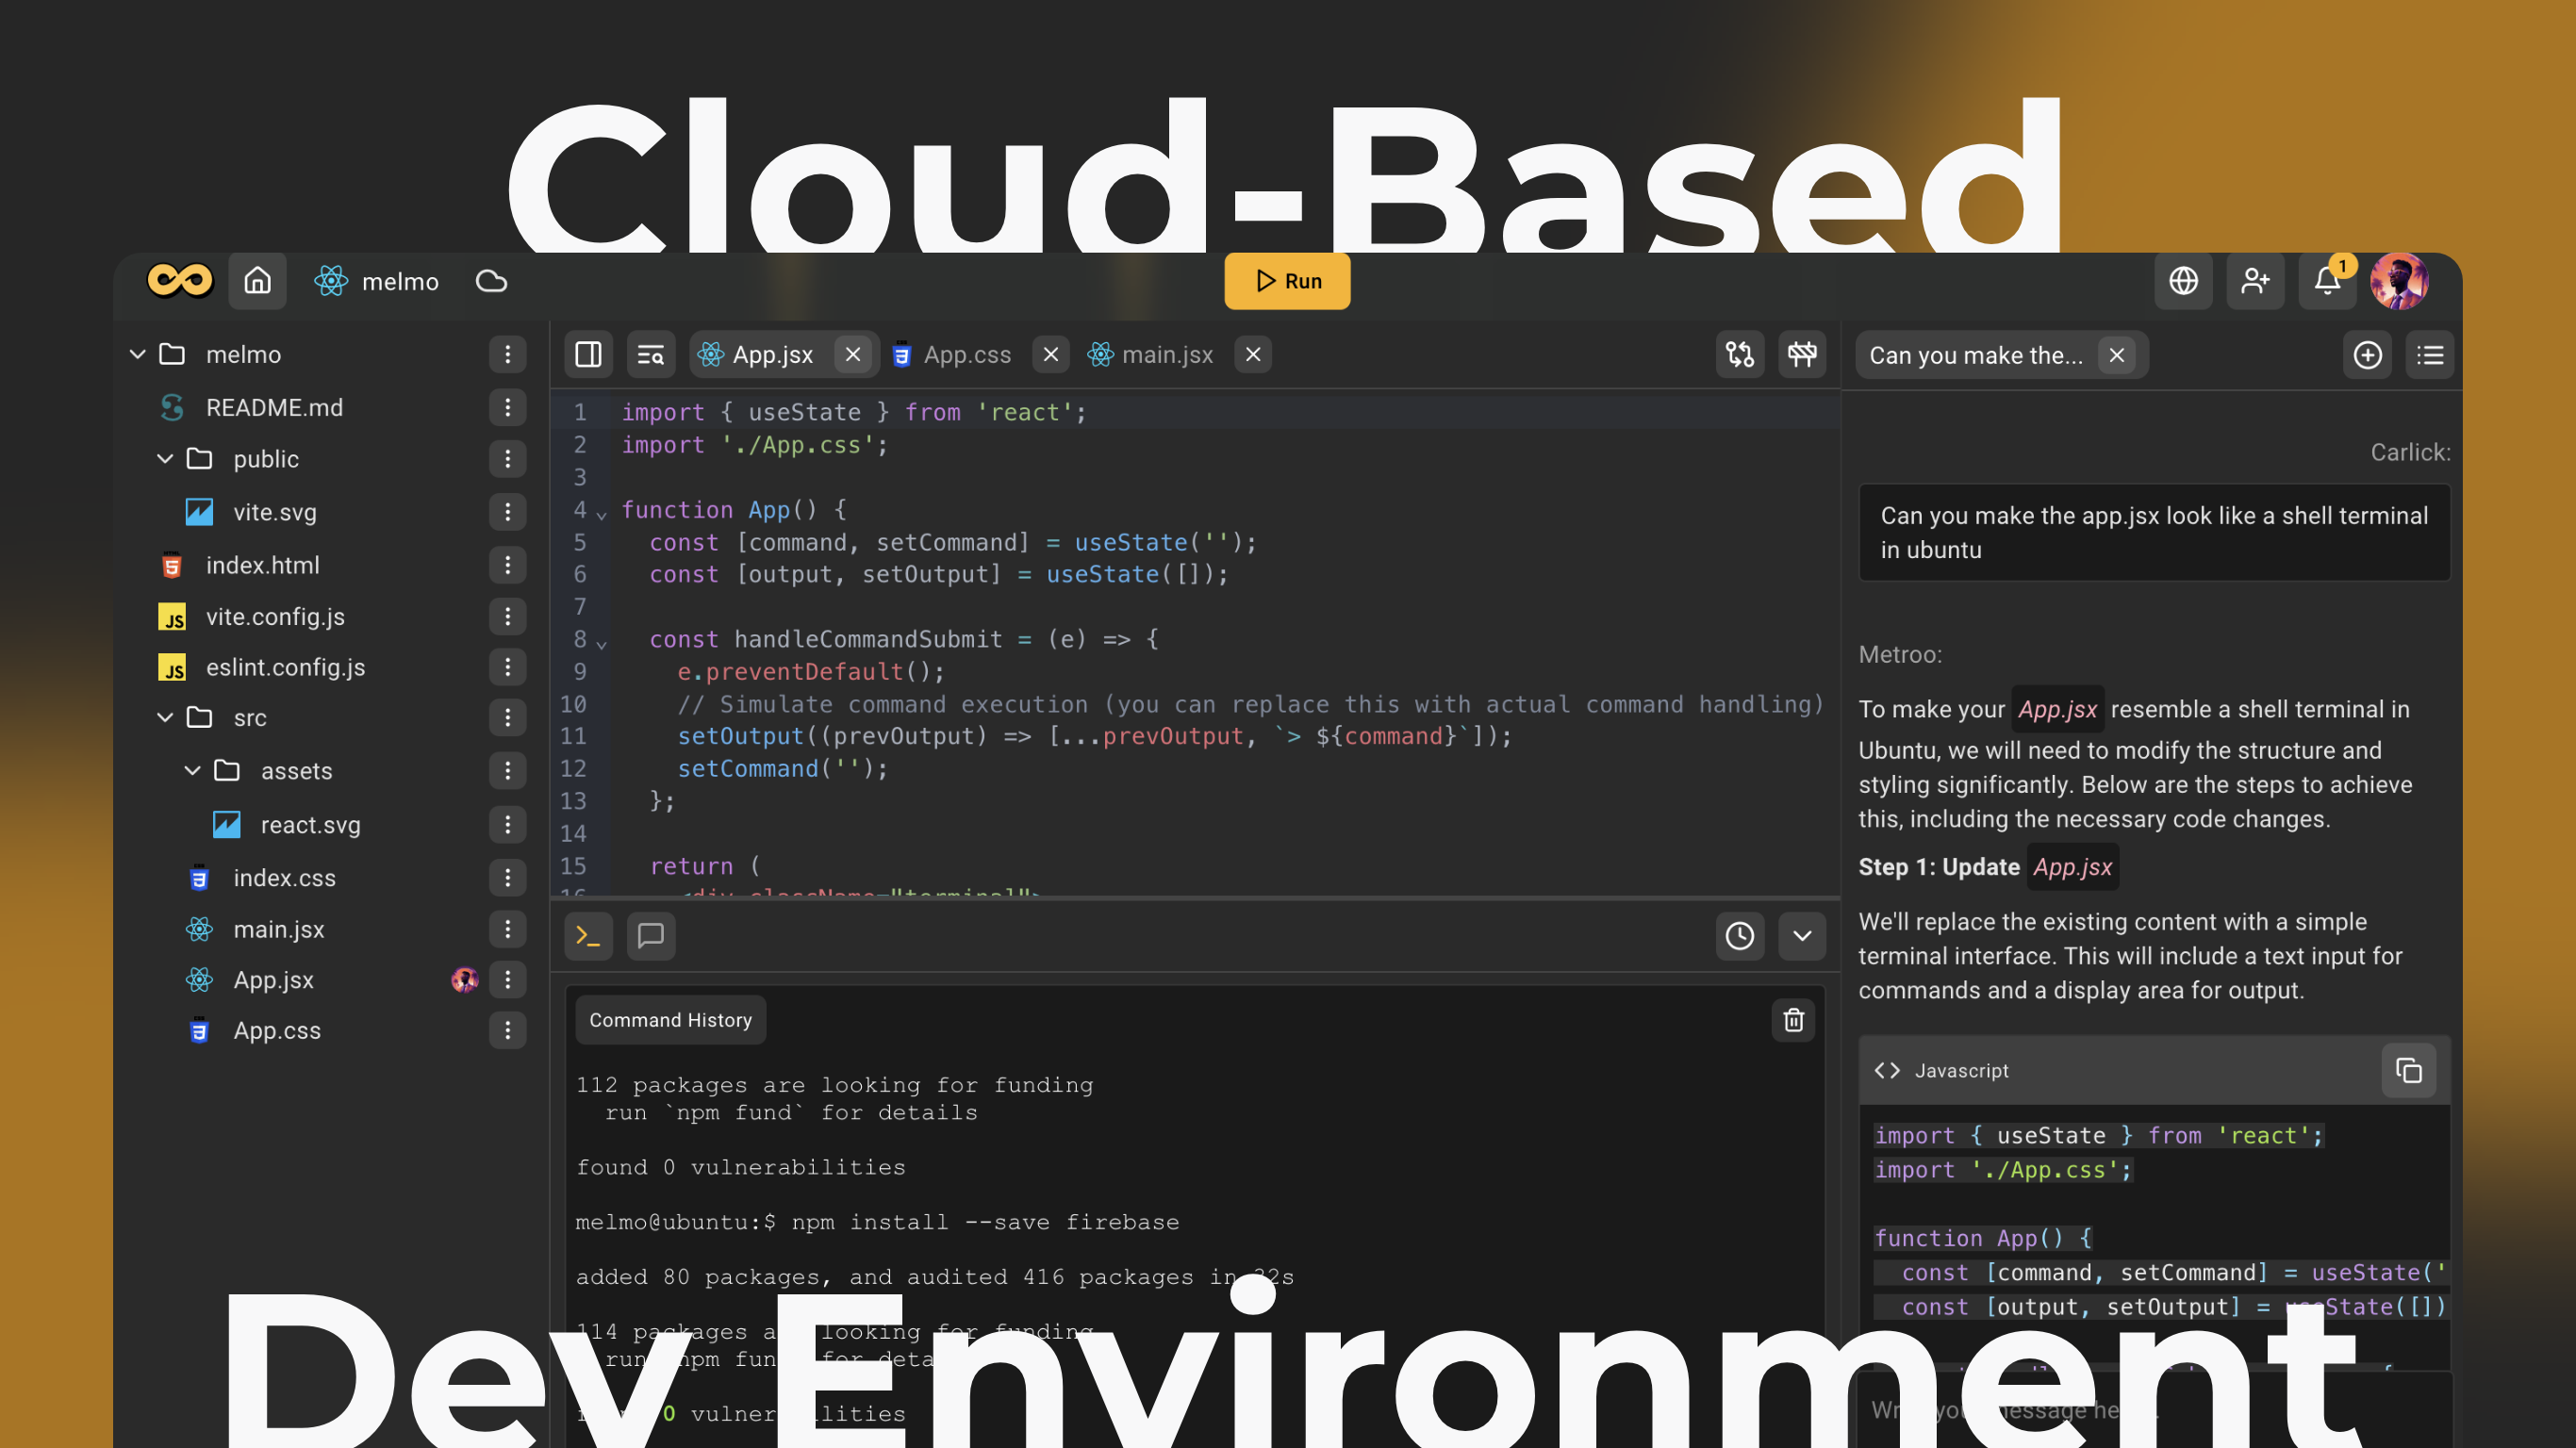The width and height of the screenshot is (2576, 1448).
Task: Invite a collaborator with add-user icon
Action: 2255,281
